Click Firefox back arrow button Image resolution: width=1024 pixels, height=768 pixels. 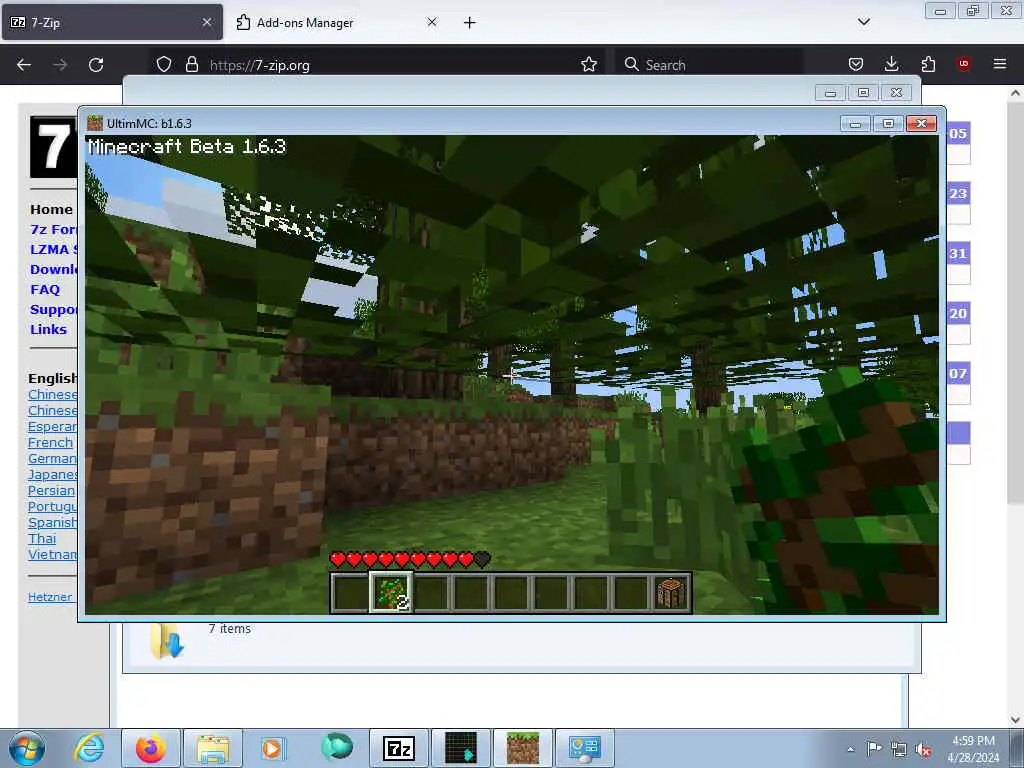(x=24, y=65)
